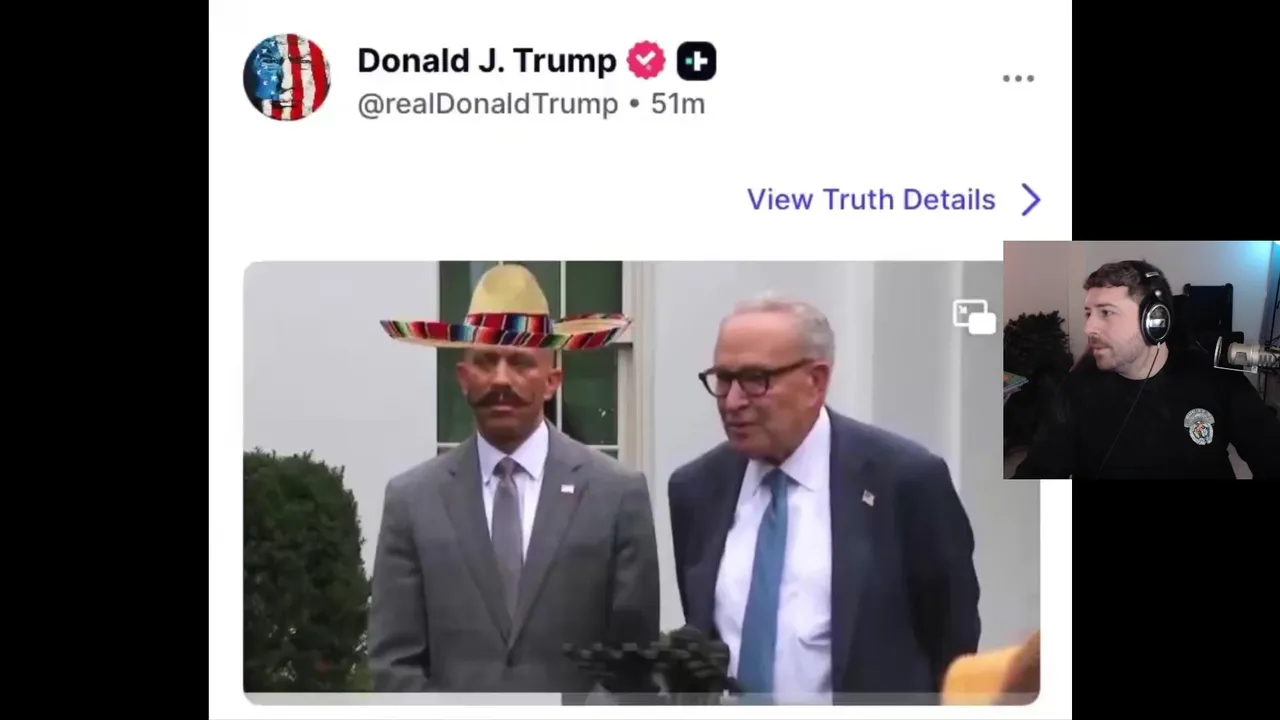Seek using the video progress bar
1280x720 pixels.
641,697
